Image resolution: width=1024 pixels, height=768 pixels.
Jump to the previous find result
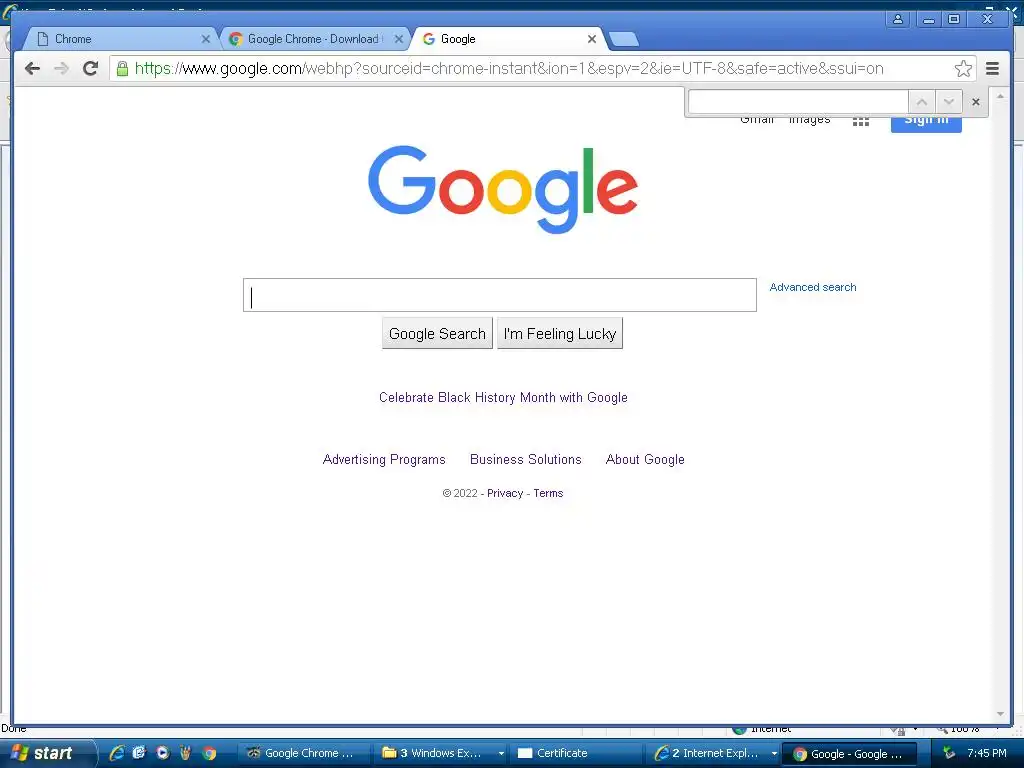point(921,102)
